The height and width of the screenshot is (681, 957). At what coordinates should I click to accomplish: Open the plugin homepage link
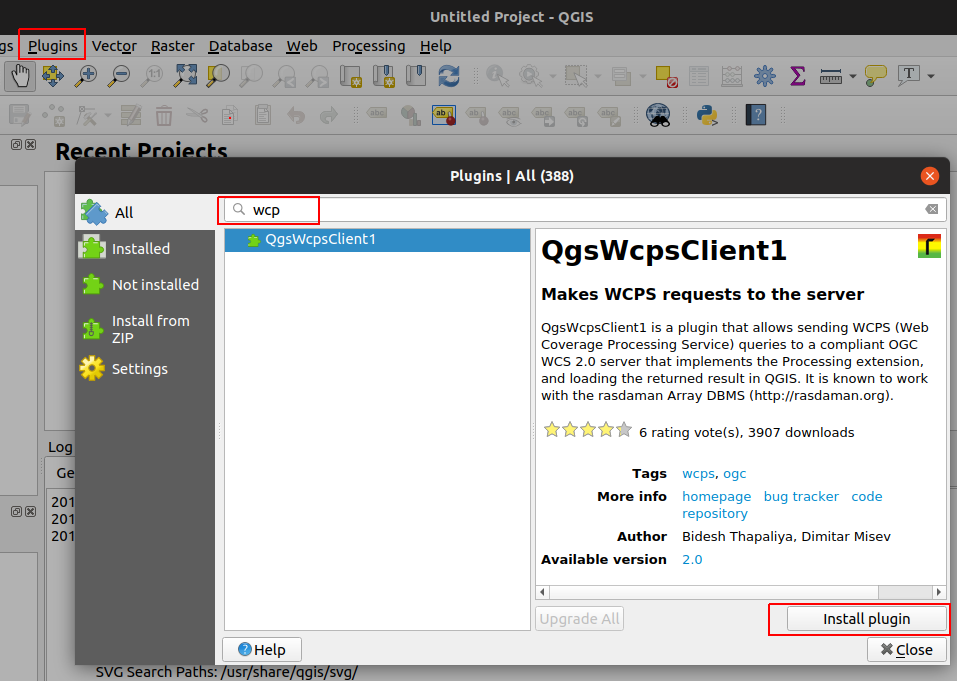tap(717, 497)
